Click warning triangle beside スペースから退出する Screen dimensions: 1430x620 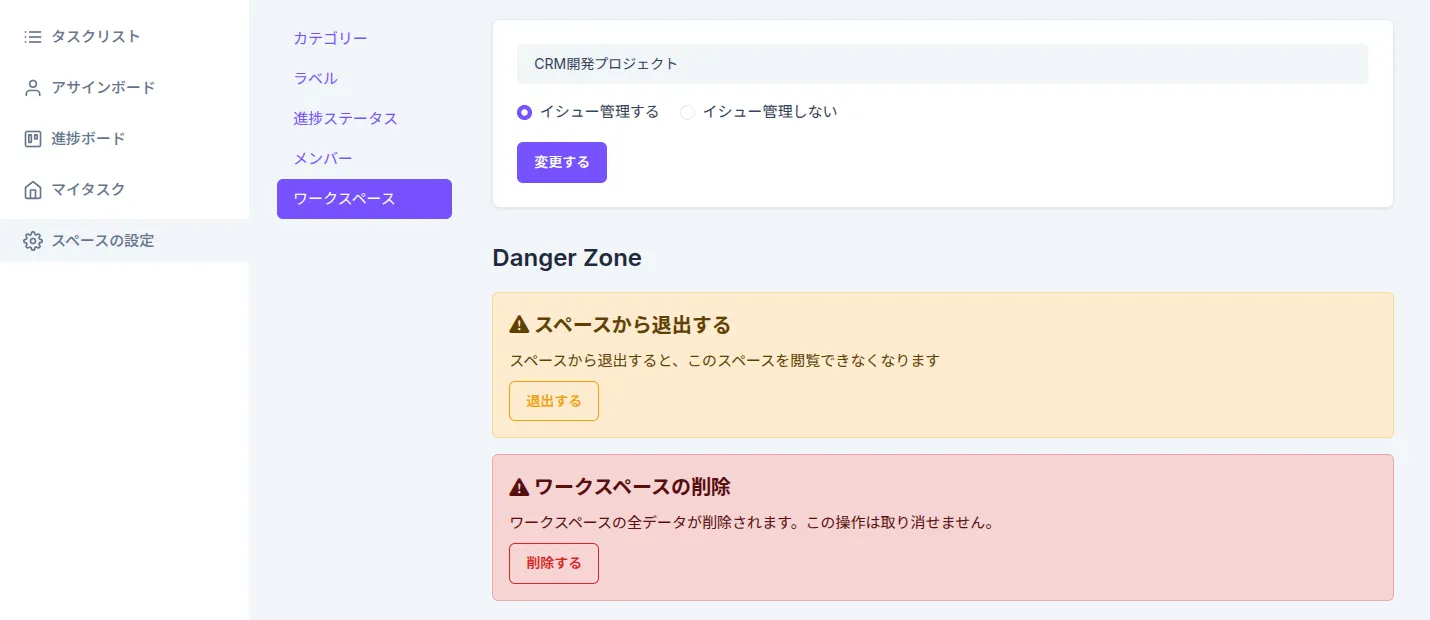519,325
